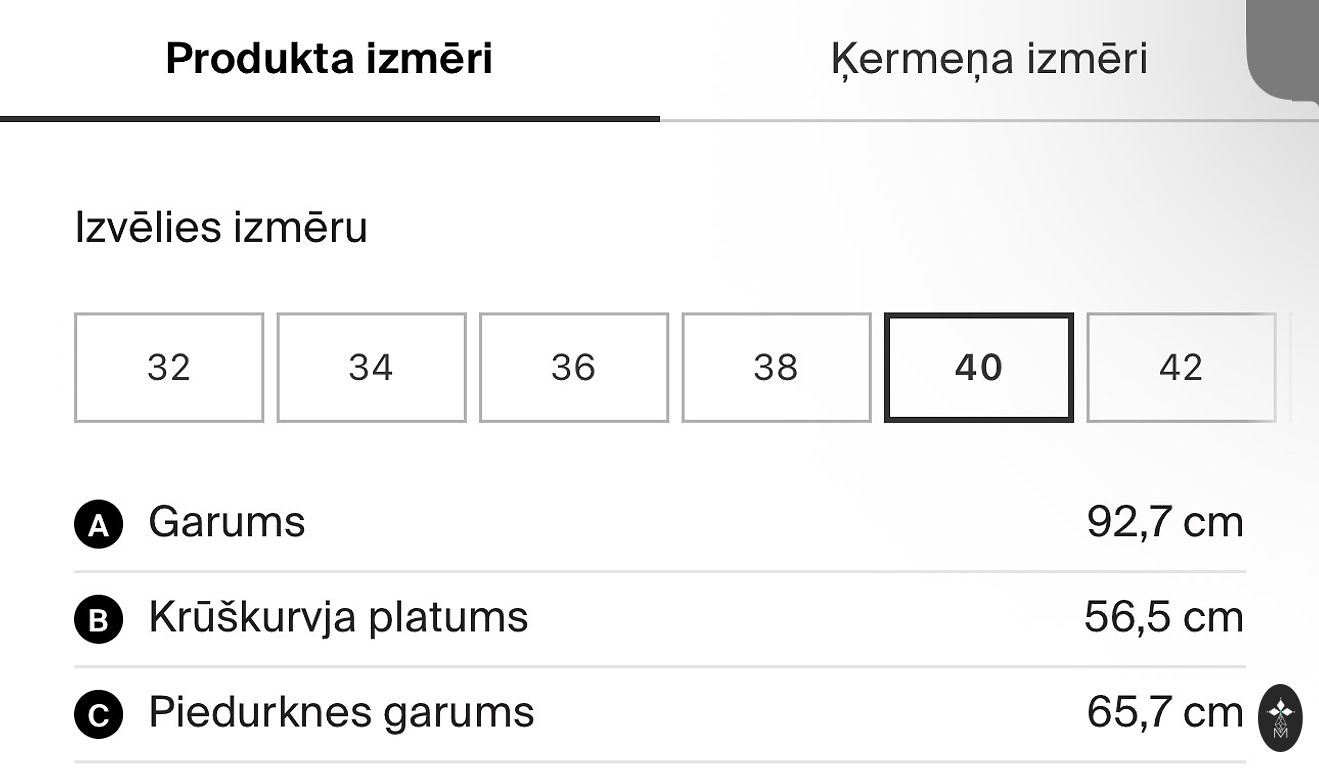The width and height of the screenshot is (1319, 768).
Task: Click the gray corner element at top right
Action: coord(1284,47)
